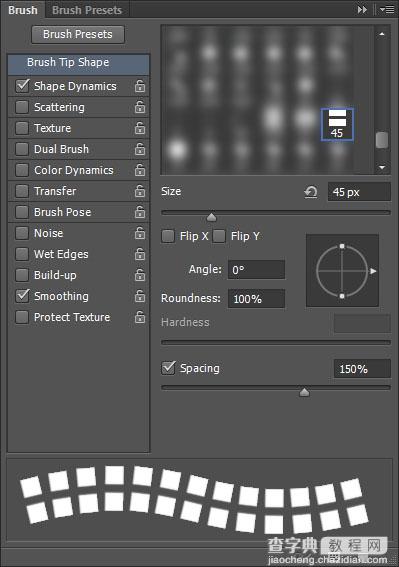
Task: Click the Angle input field
Action: click(x=256, y=270)
